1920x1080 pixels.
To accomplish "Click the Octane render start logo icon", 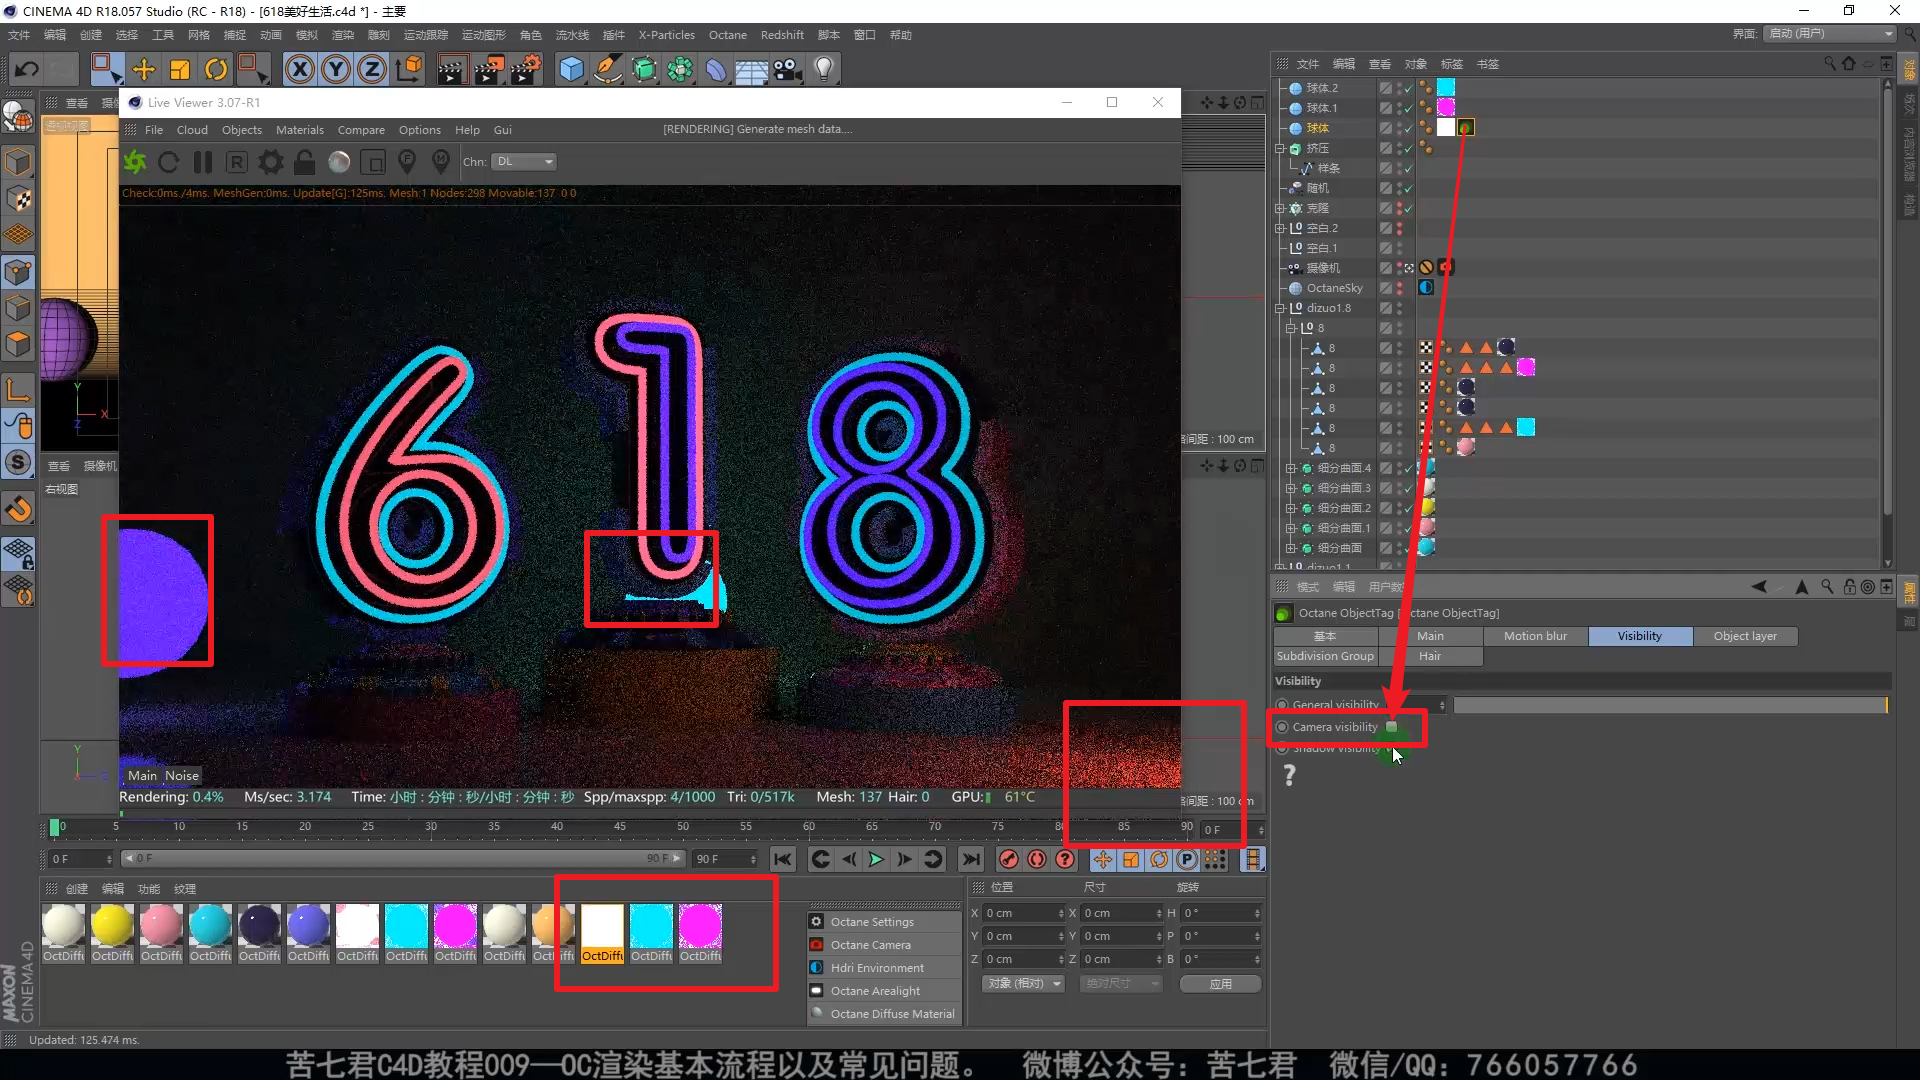I will coord(135,162).
